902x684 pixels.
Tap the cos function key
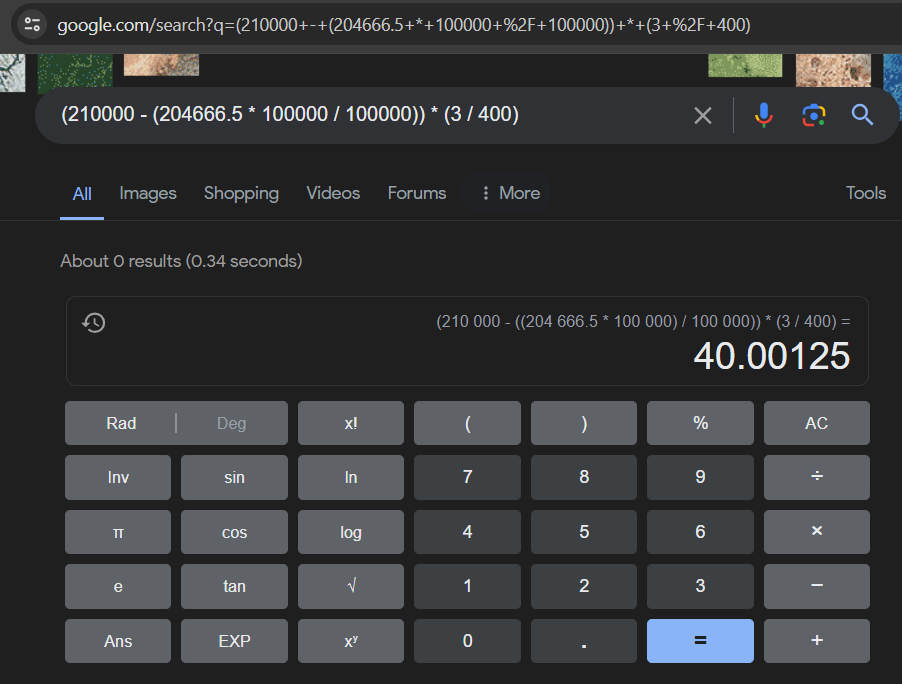234,532
